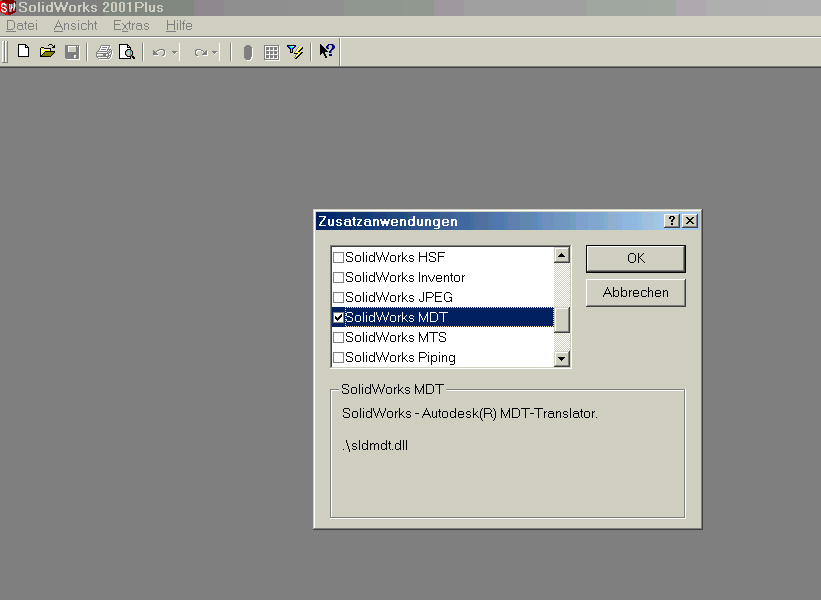Click the dialog's question mark help button

coord(672,221)
